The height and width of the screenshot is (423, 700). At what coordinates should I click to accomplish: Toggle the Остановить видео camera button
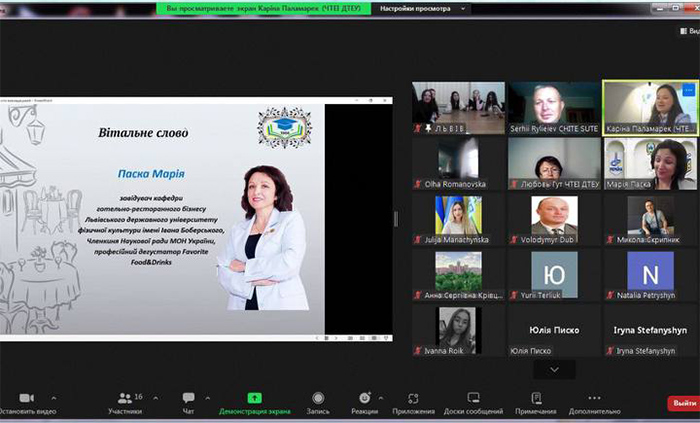click(x=25, y=402)
